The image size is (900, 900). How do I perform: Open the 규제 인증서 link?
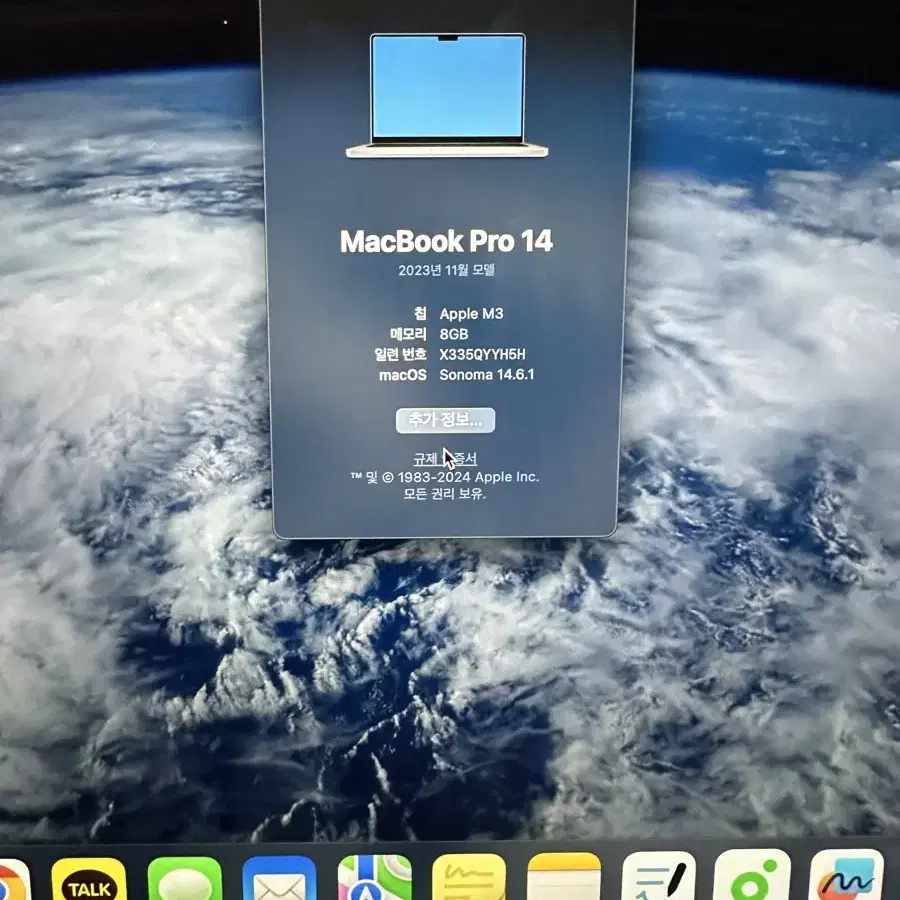click(x=445, y=459)
